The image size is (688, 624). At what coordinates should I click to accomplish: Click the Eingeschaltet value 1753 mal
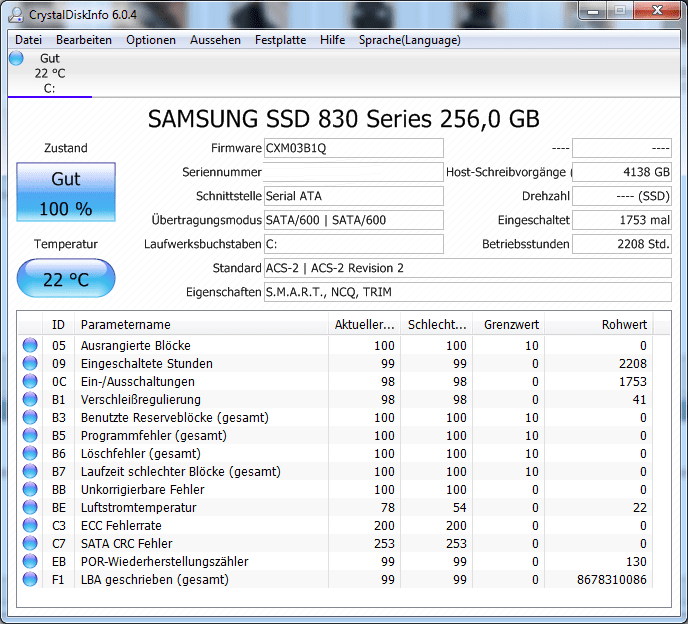622,220
